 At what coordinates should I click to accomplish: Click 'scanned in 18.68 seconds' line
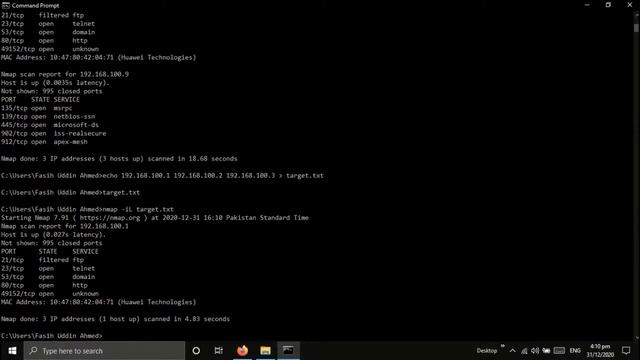pos(119,158)
